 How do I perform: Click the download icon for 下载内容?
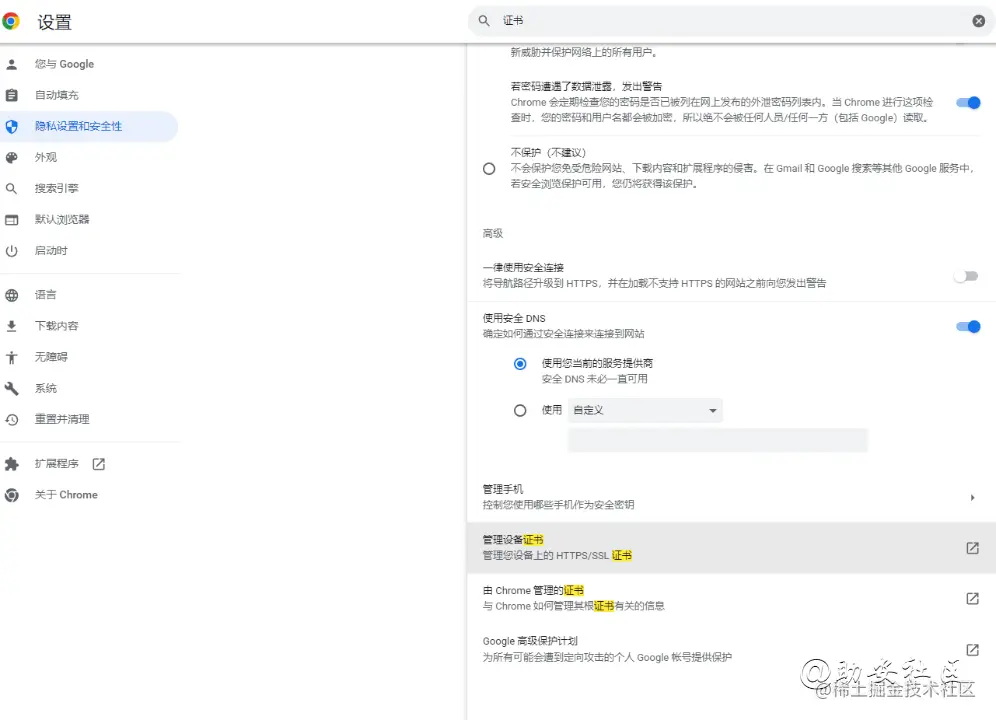(11, 326)
